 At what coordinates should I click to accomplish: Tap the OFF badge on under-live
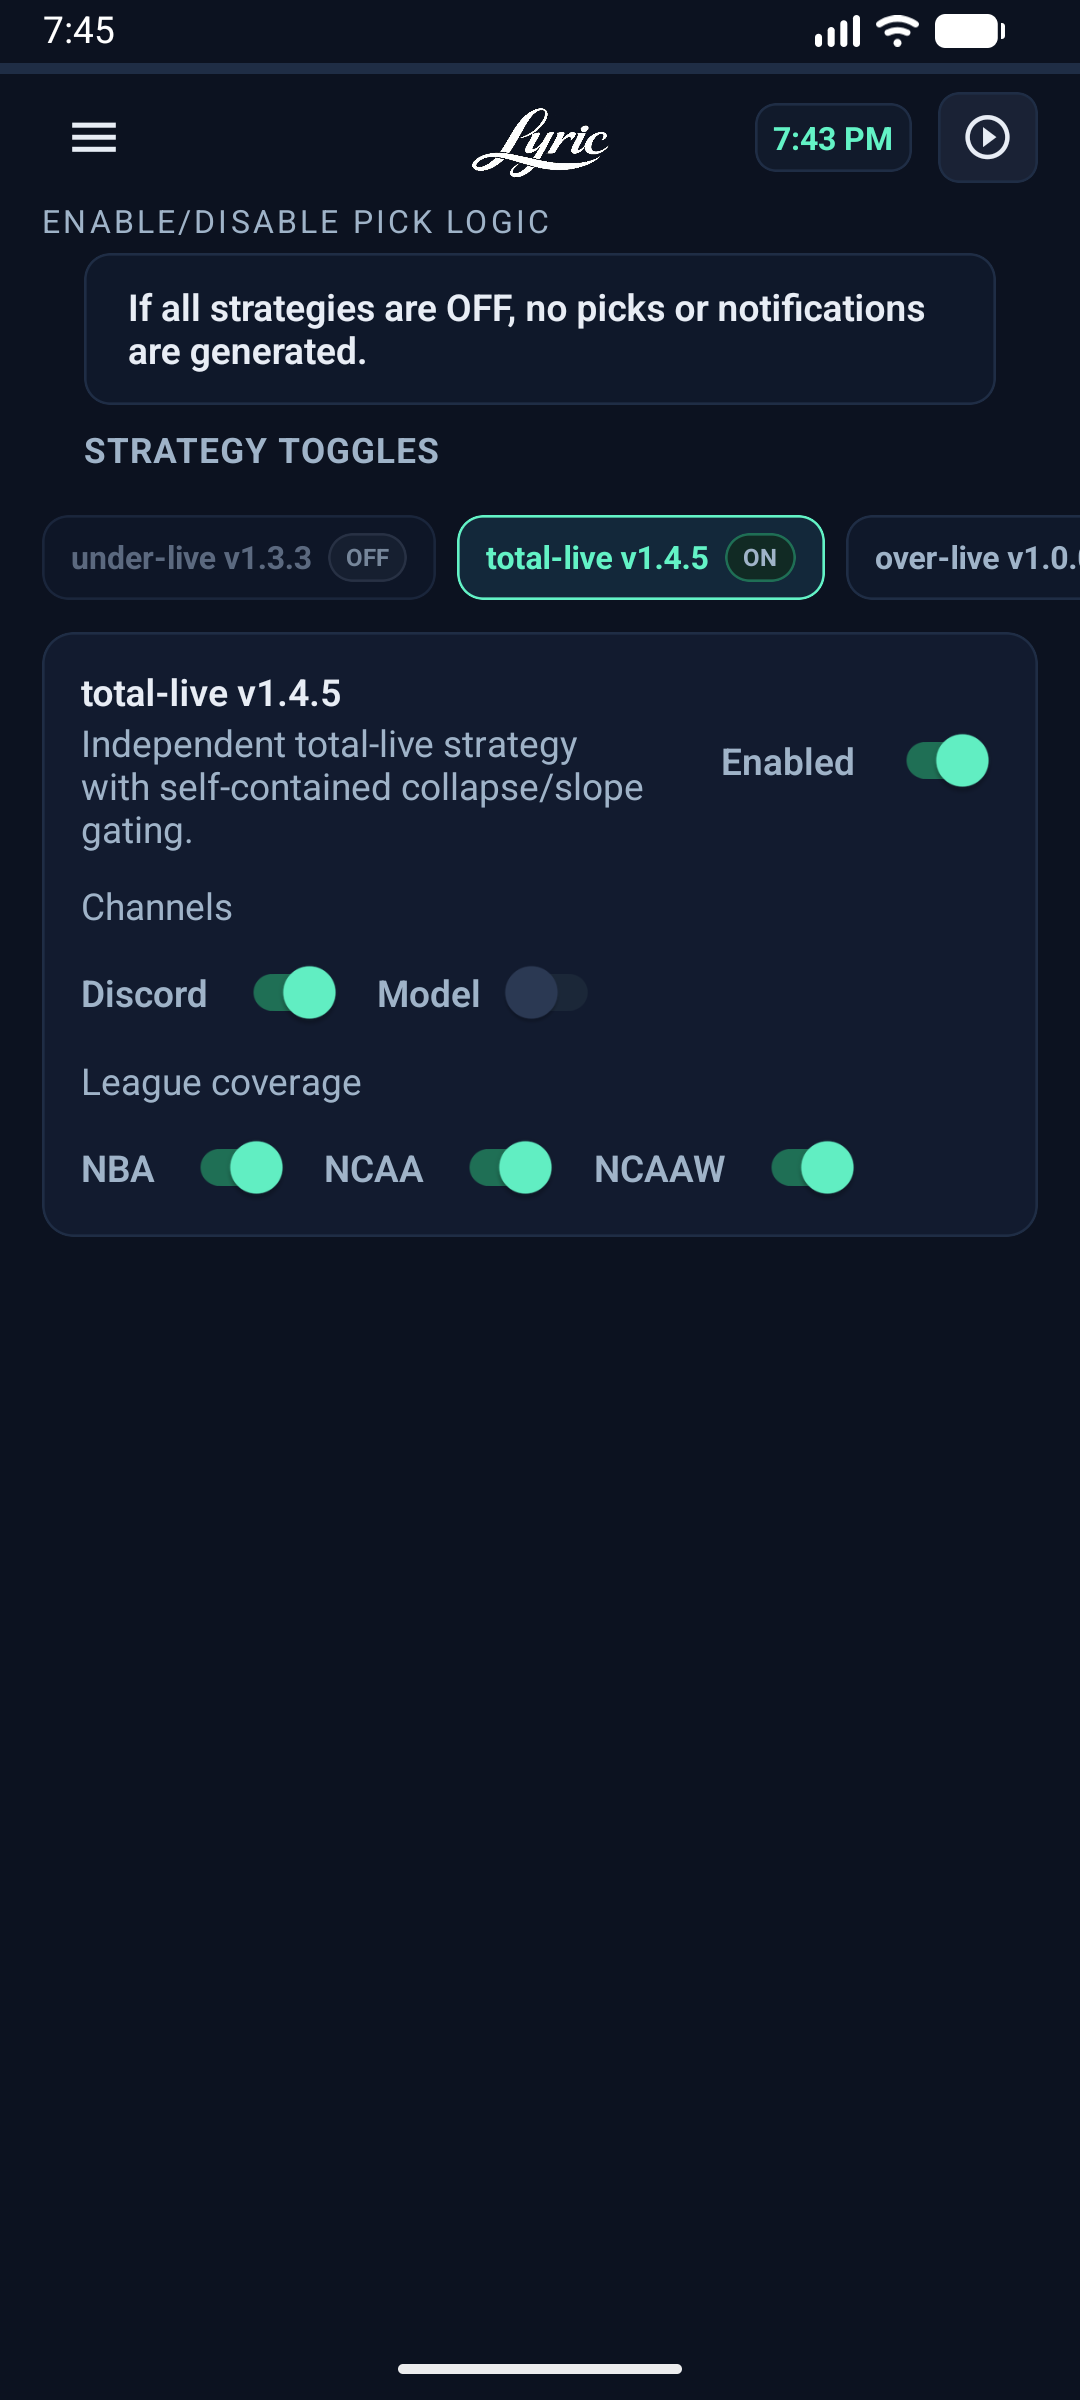(x=367, y=557)
